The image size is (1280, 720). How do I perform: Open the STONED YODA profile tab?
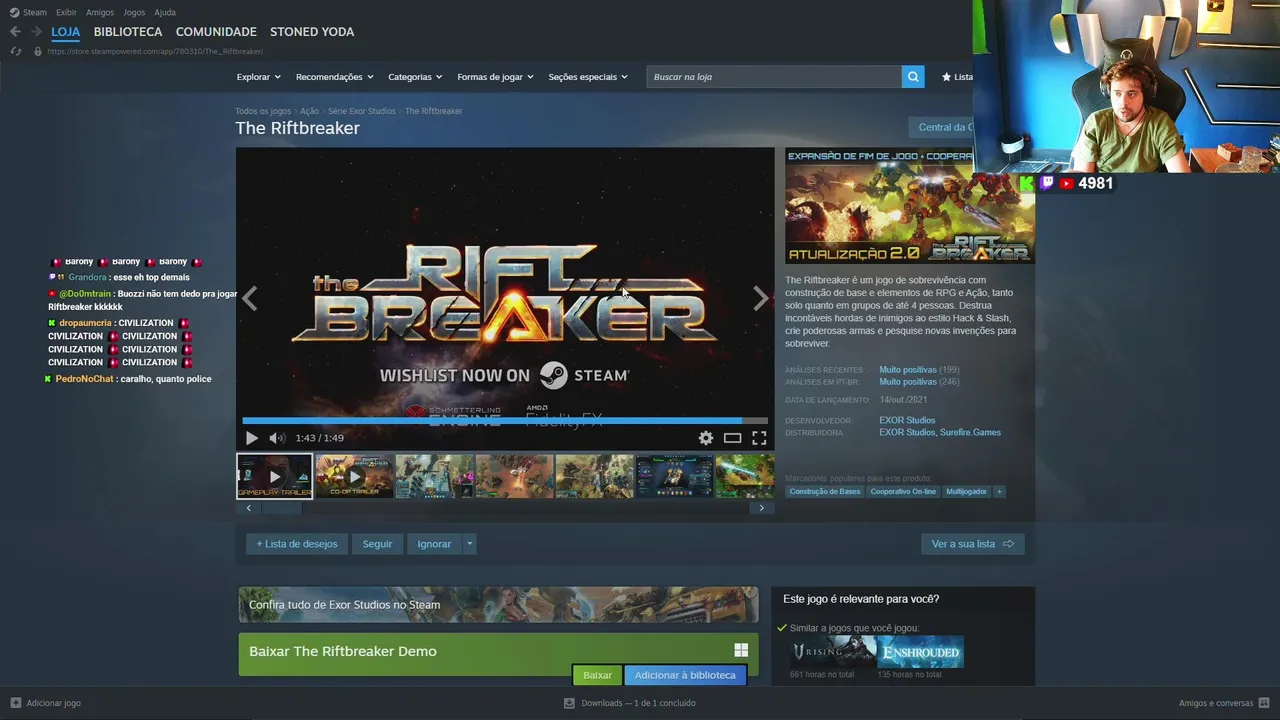point(312,32)
